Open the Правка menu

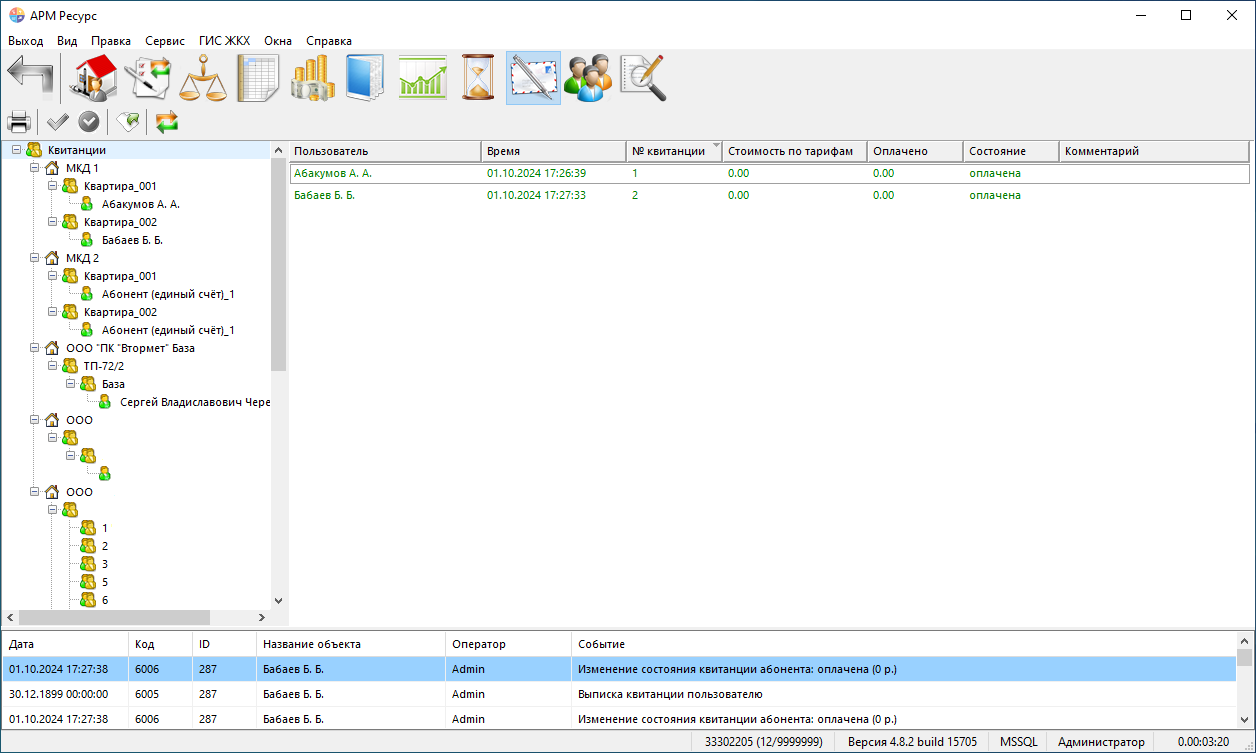point(111,41)
